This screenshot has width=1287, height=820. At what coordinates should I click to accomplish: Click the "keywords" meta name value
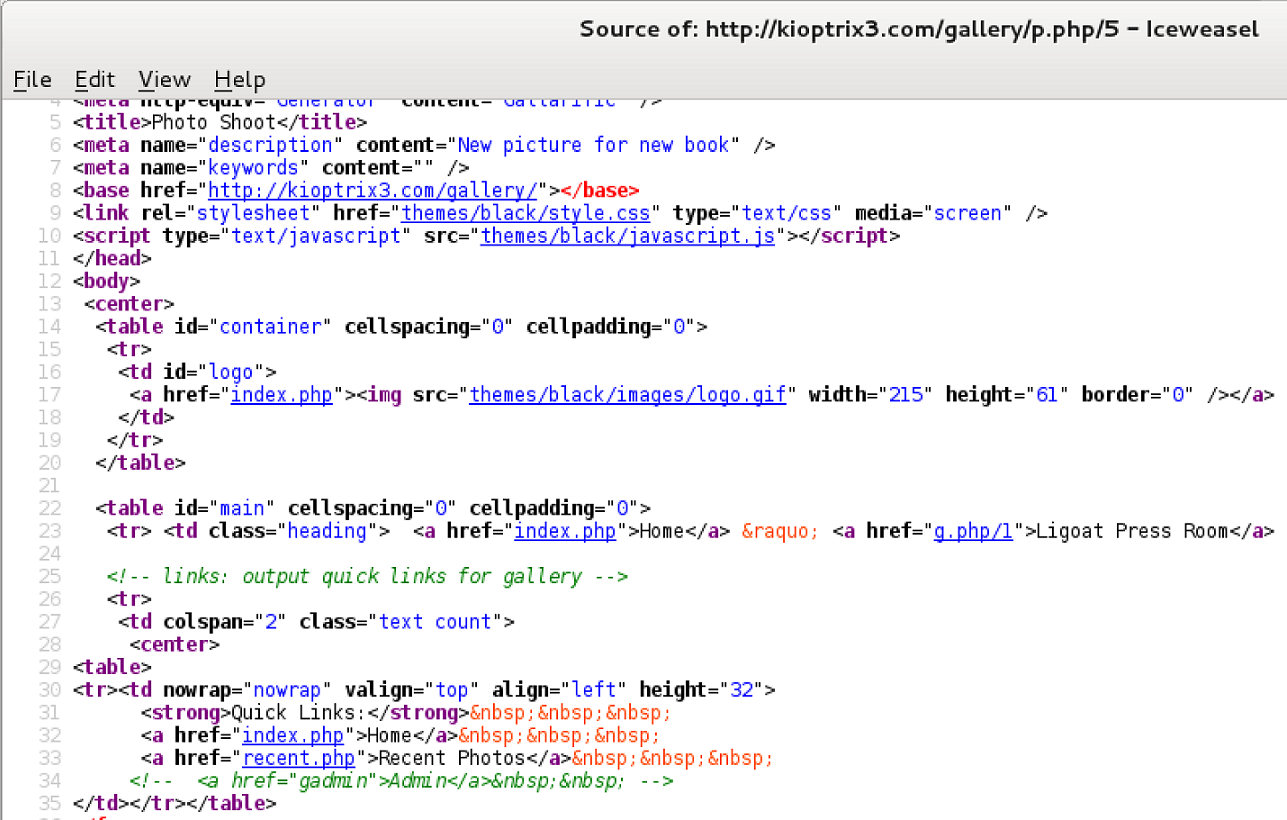253,168
